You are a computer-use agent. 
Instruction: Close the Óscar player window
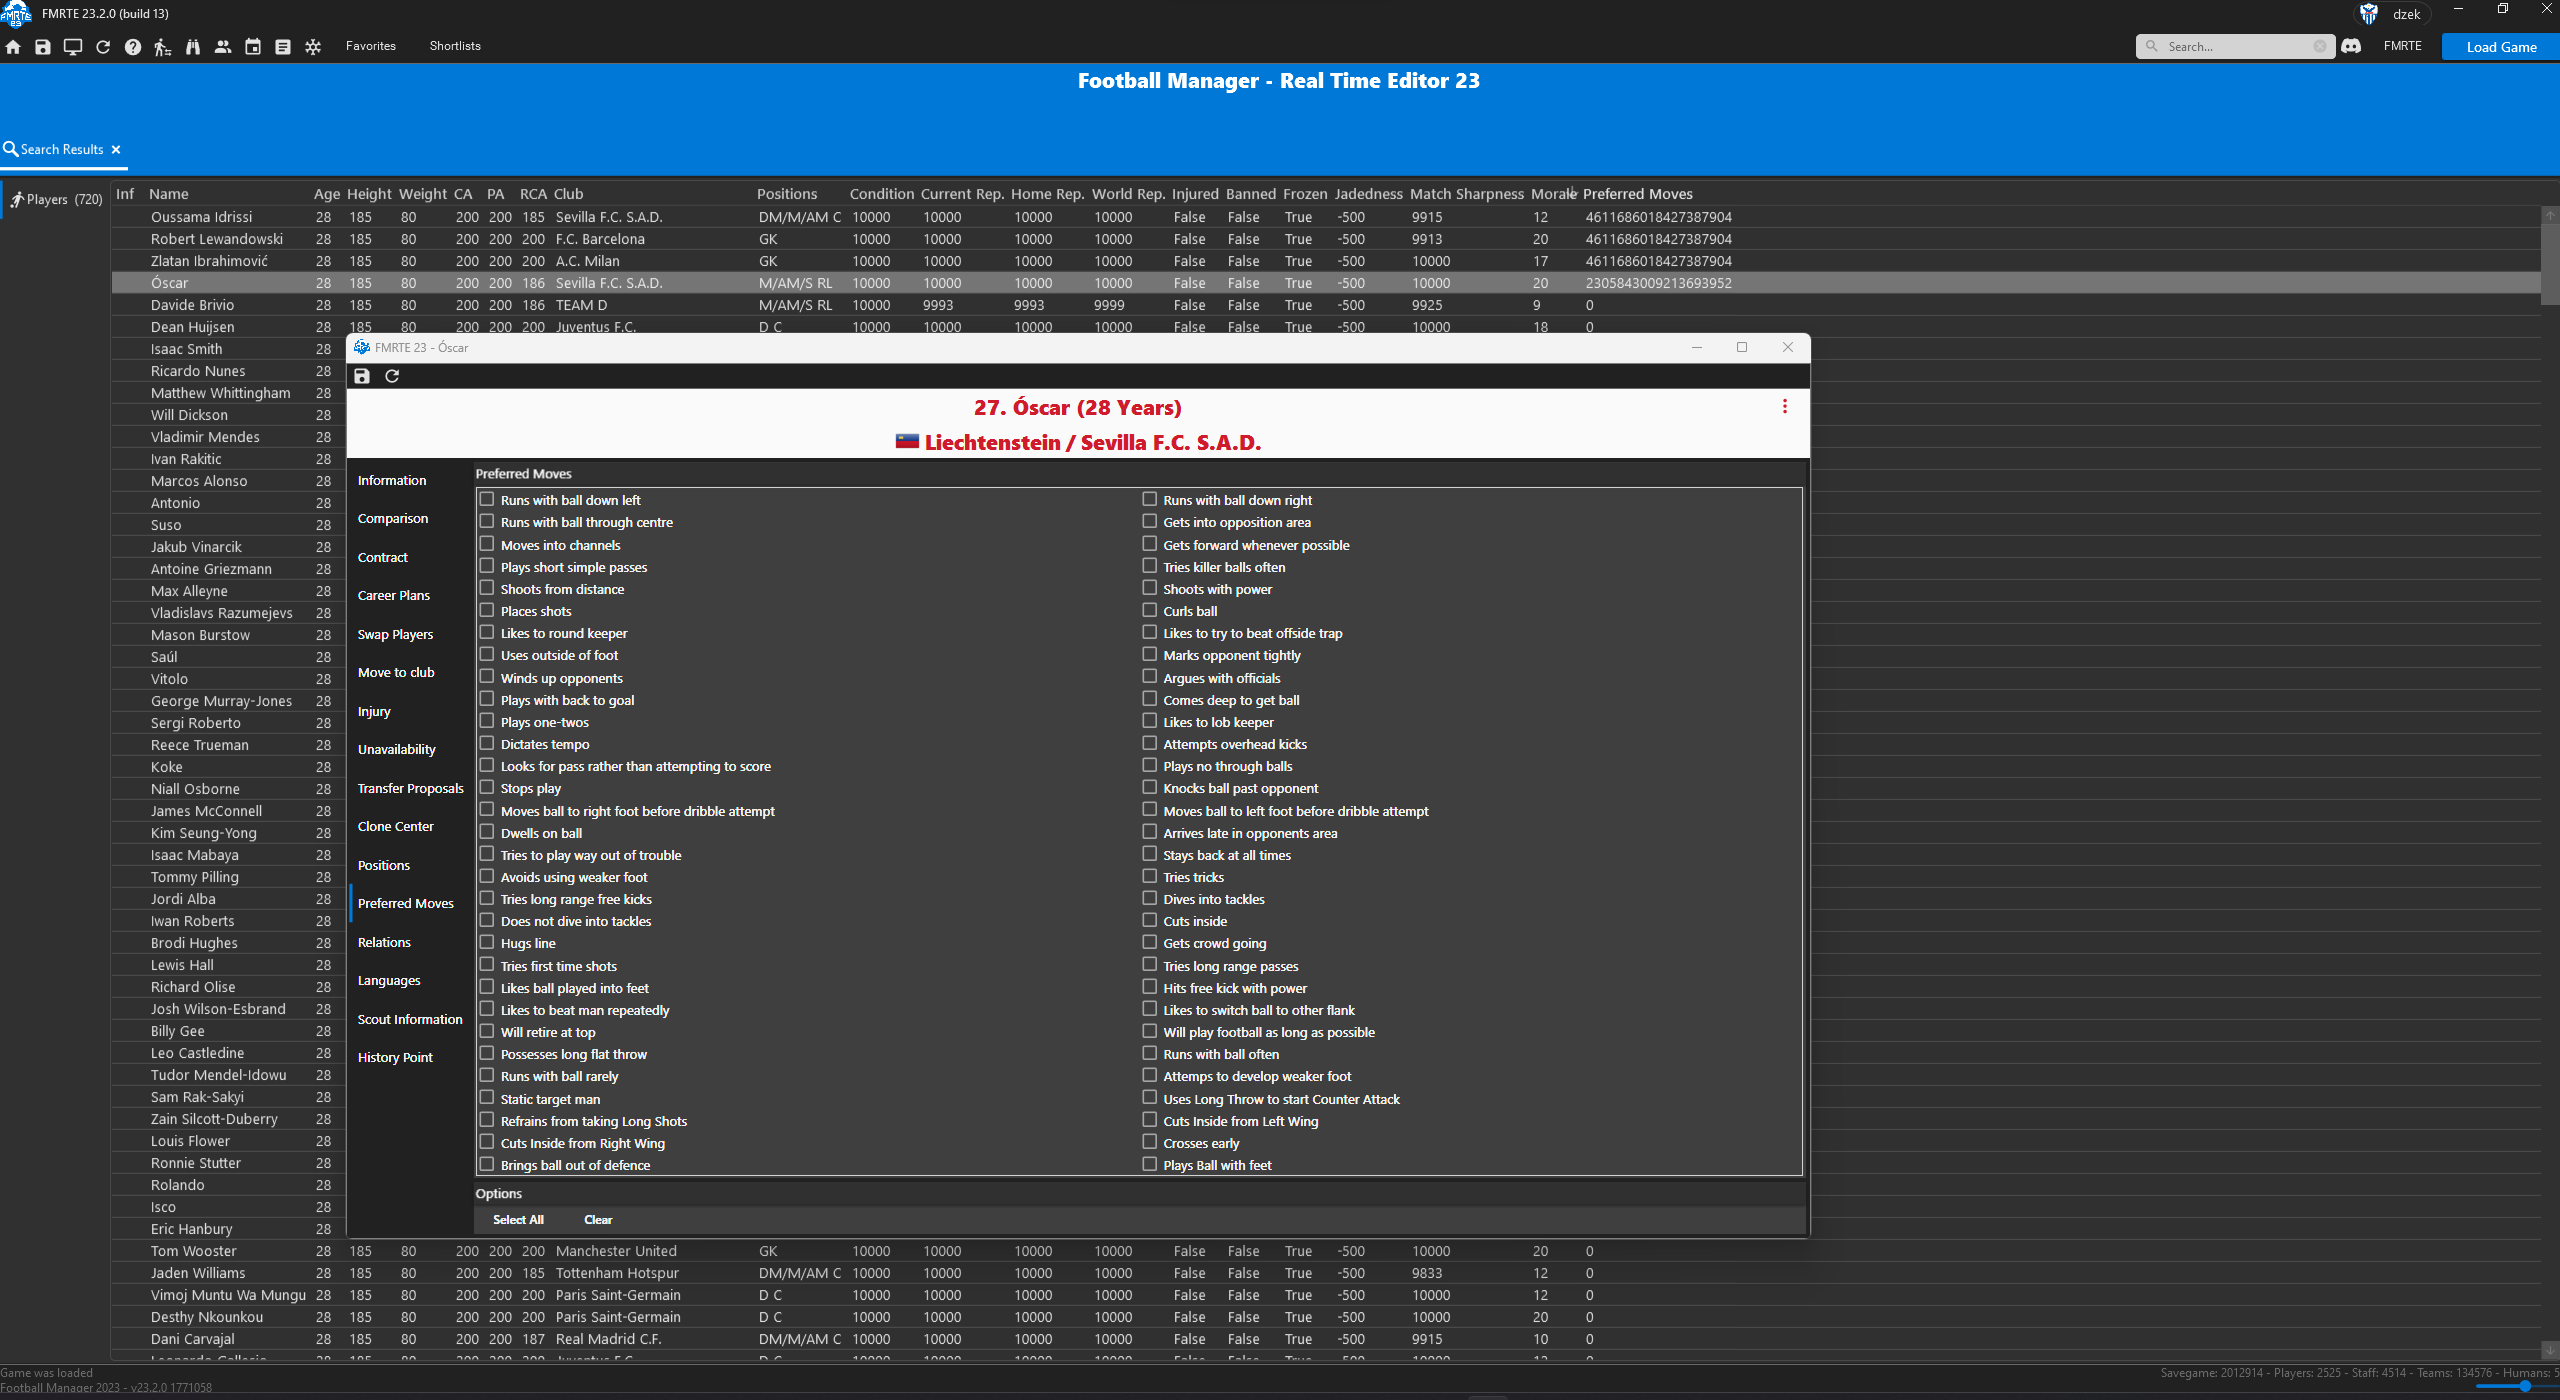pos(1788,347)
